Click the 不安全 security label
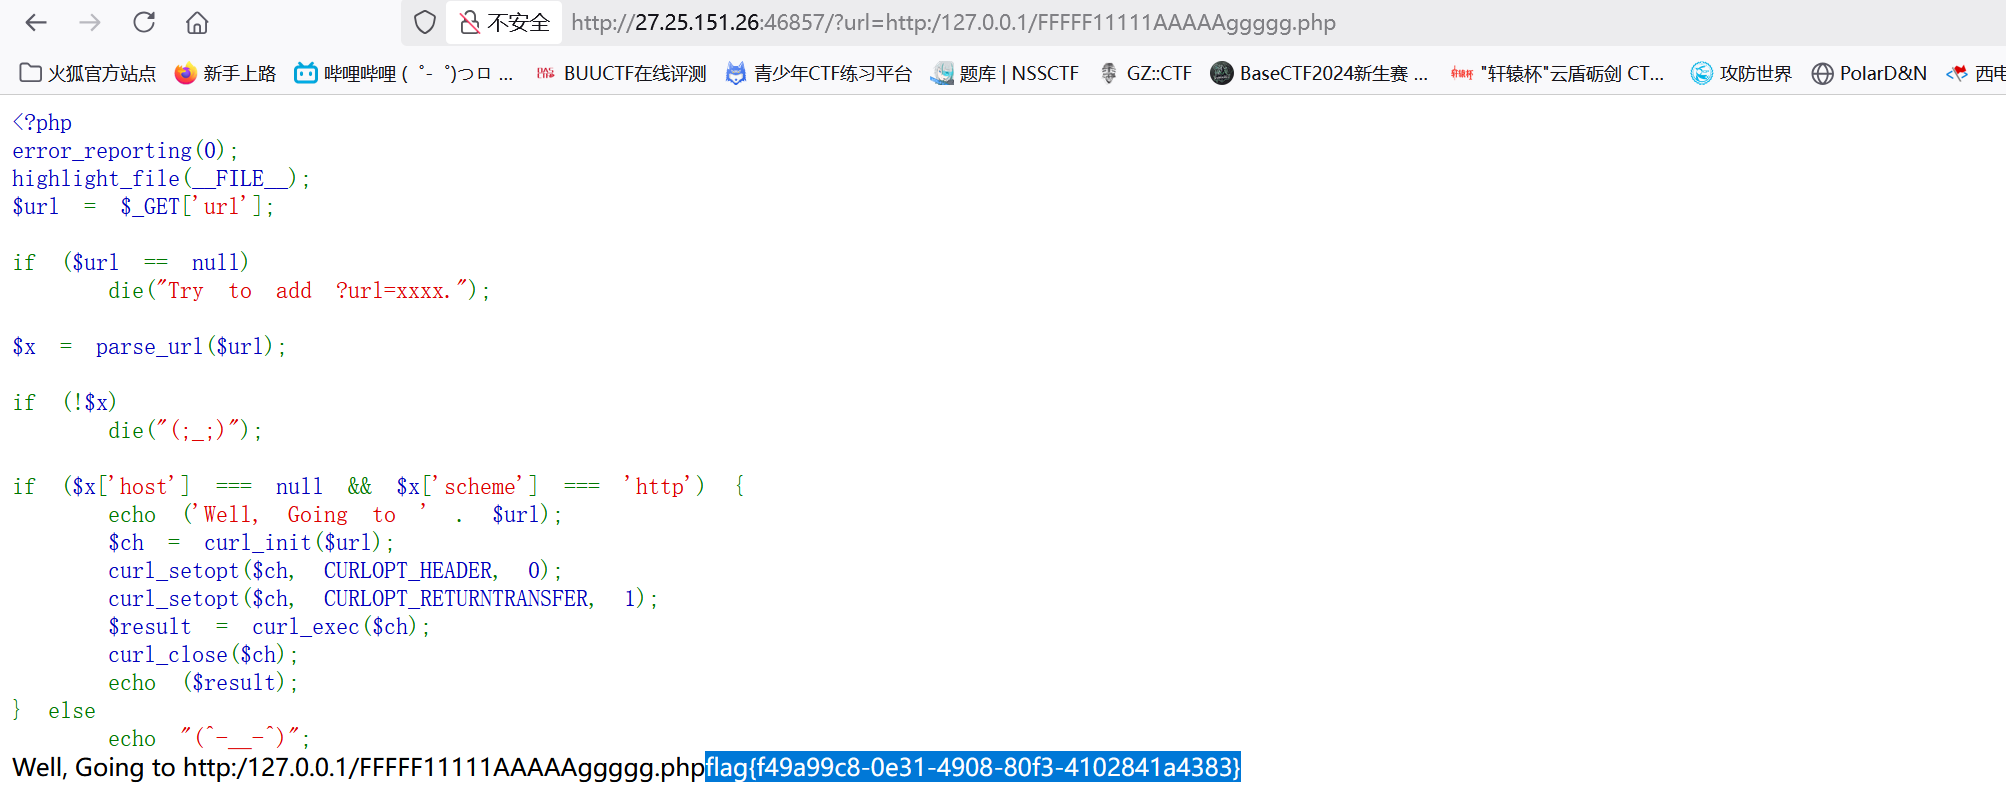Screen dimensions: 2006x804 (518, 22)
